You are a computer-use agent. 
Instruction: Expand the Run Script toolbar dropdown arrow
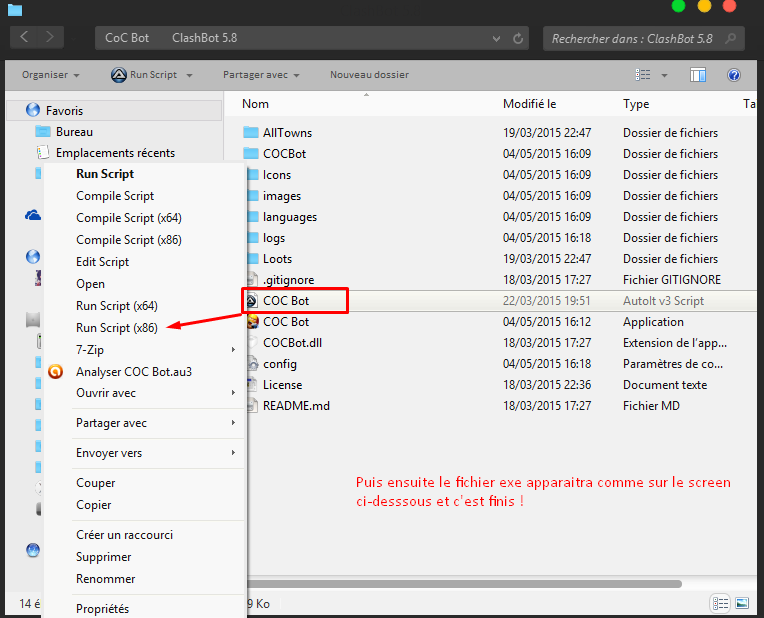[x=190, y=75]
